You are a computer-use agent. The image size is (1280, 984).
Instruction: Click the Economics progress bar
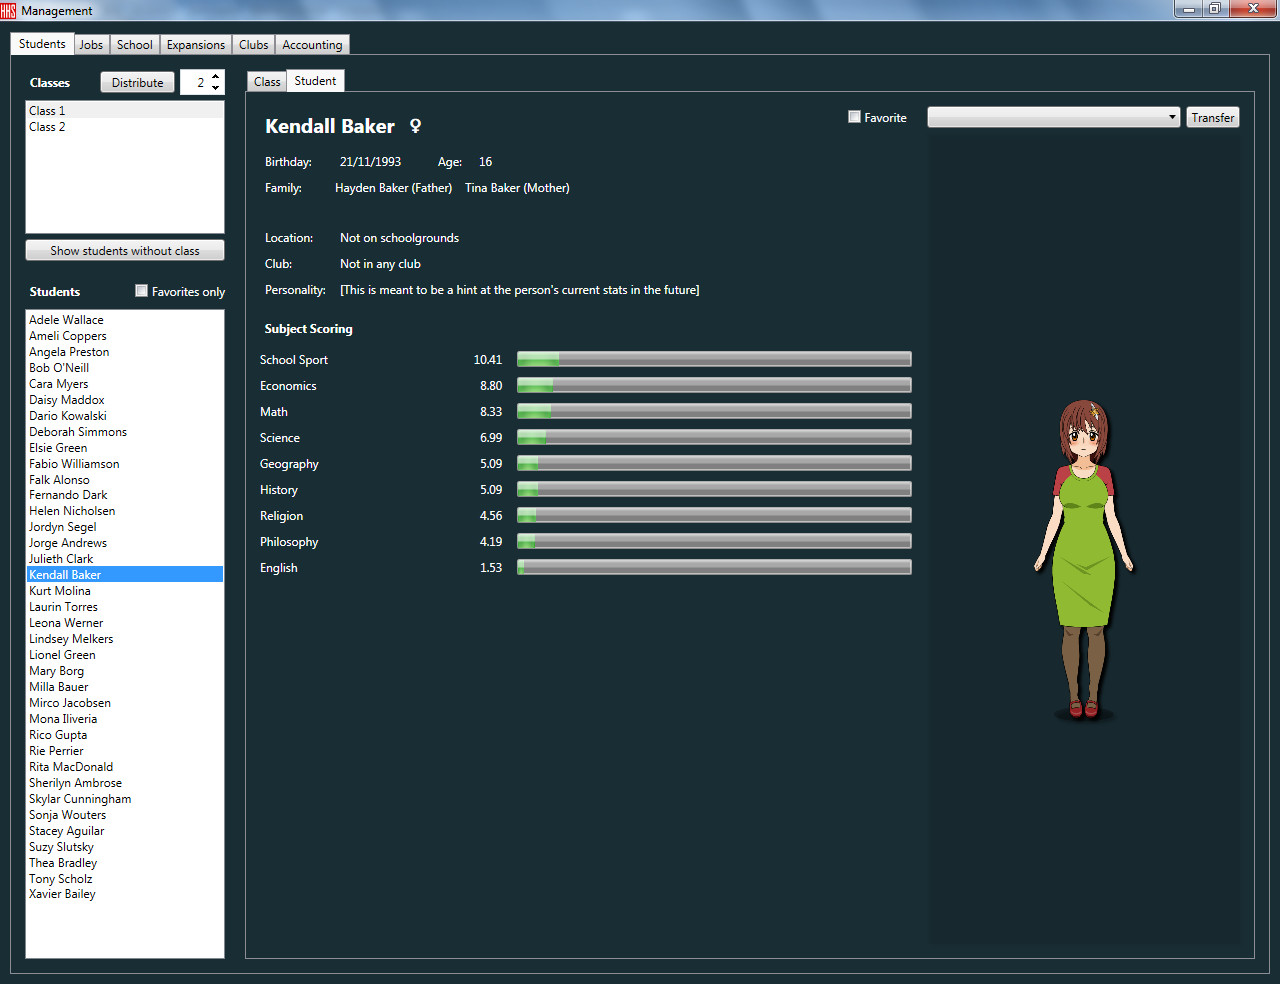pyautogui.click(x=714, y=385)
